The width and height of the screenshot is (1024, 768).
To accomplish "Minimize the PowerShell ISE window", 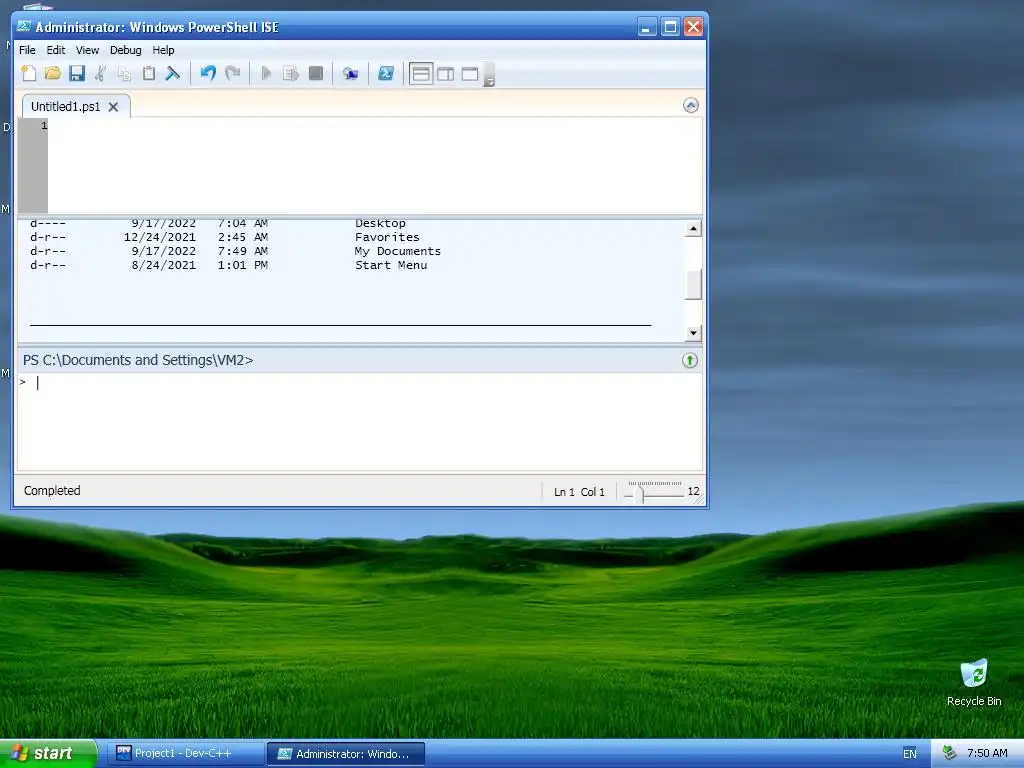I will (x=647, y=27).
